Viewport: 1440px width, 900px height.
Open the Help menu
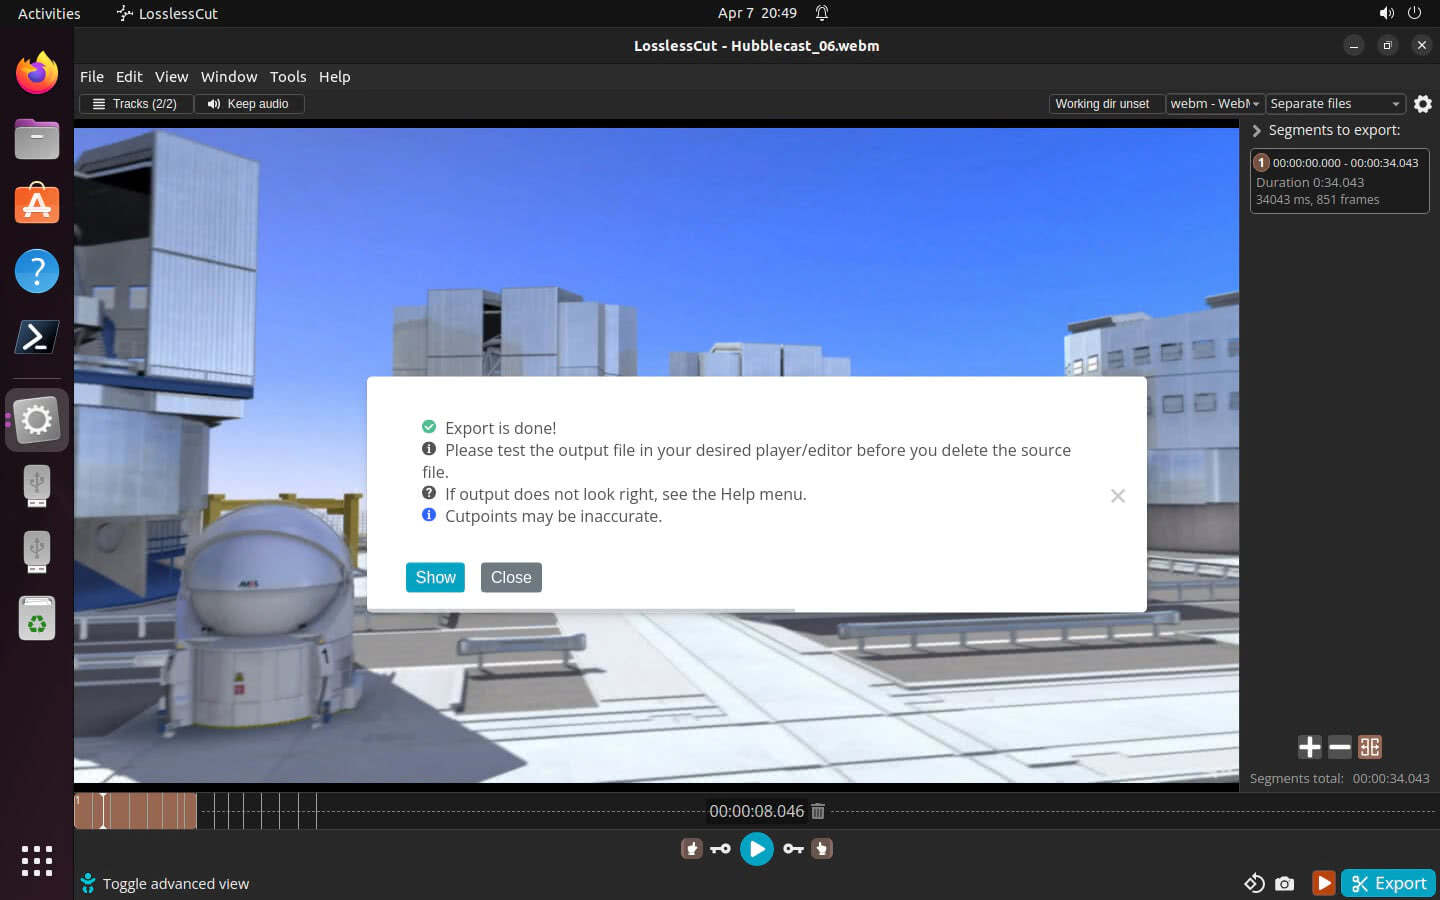coord(335,77)
